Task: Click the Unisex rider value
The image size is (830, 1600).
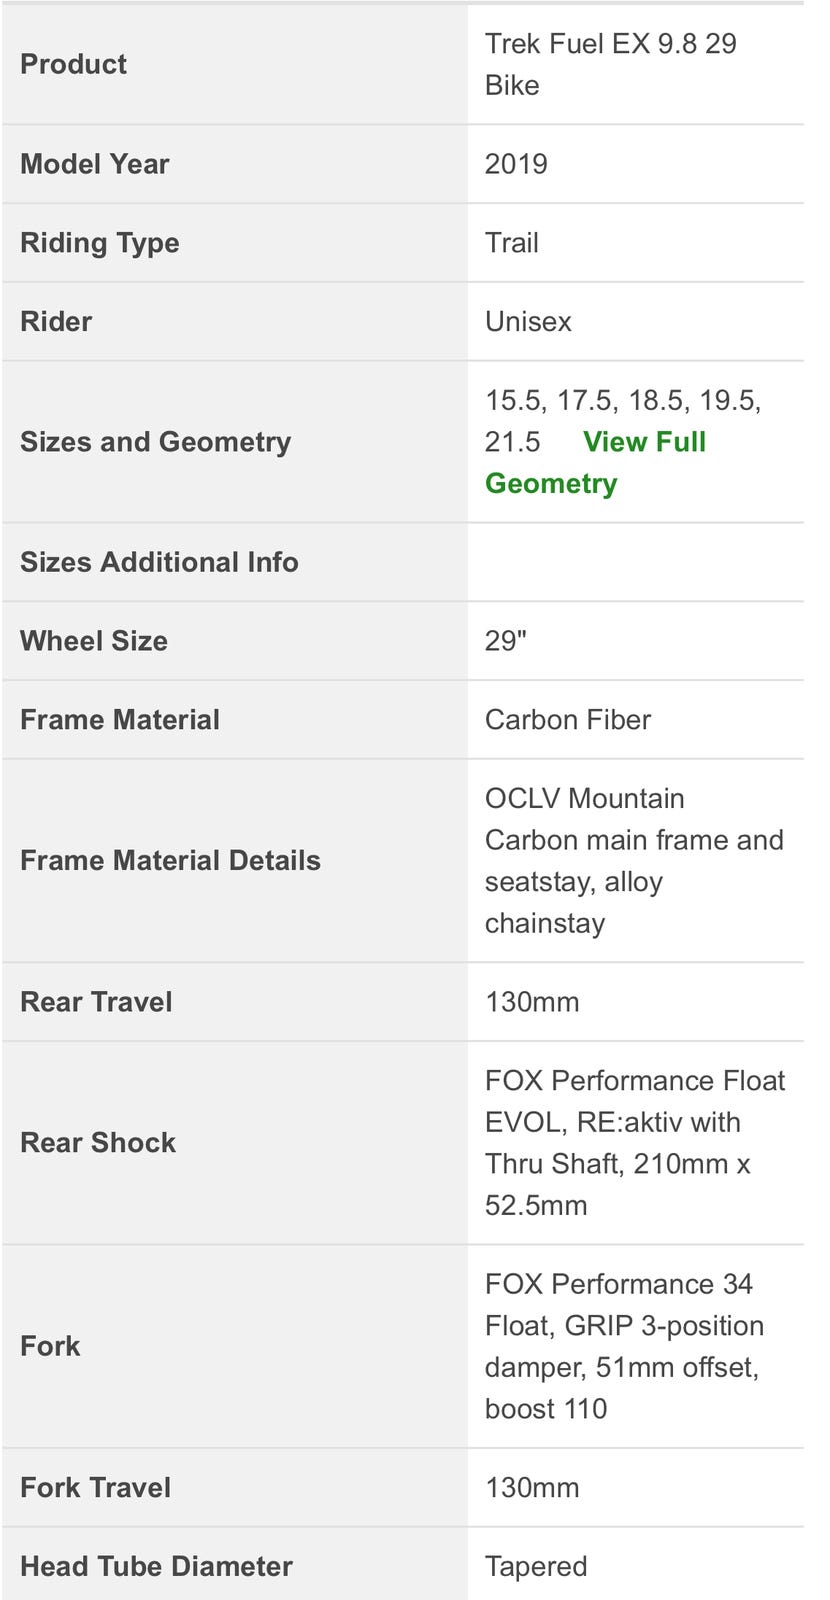Action: [528, 322]
